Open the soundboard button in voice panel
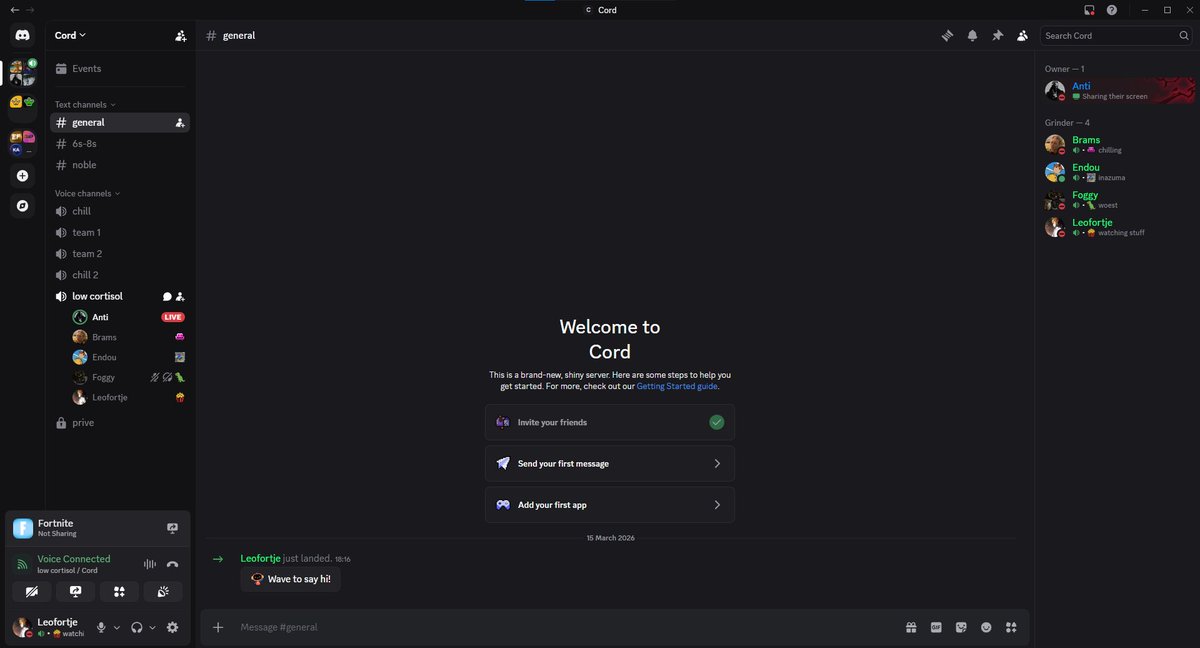1200x648 pixels. [x=163, y=592]
